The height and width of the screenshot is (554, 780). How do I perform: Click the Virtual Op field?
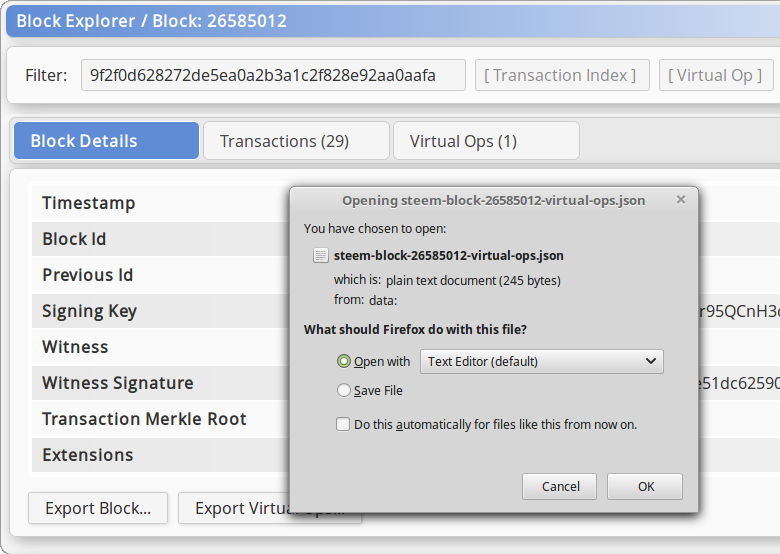coord(716,75)
